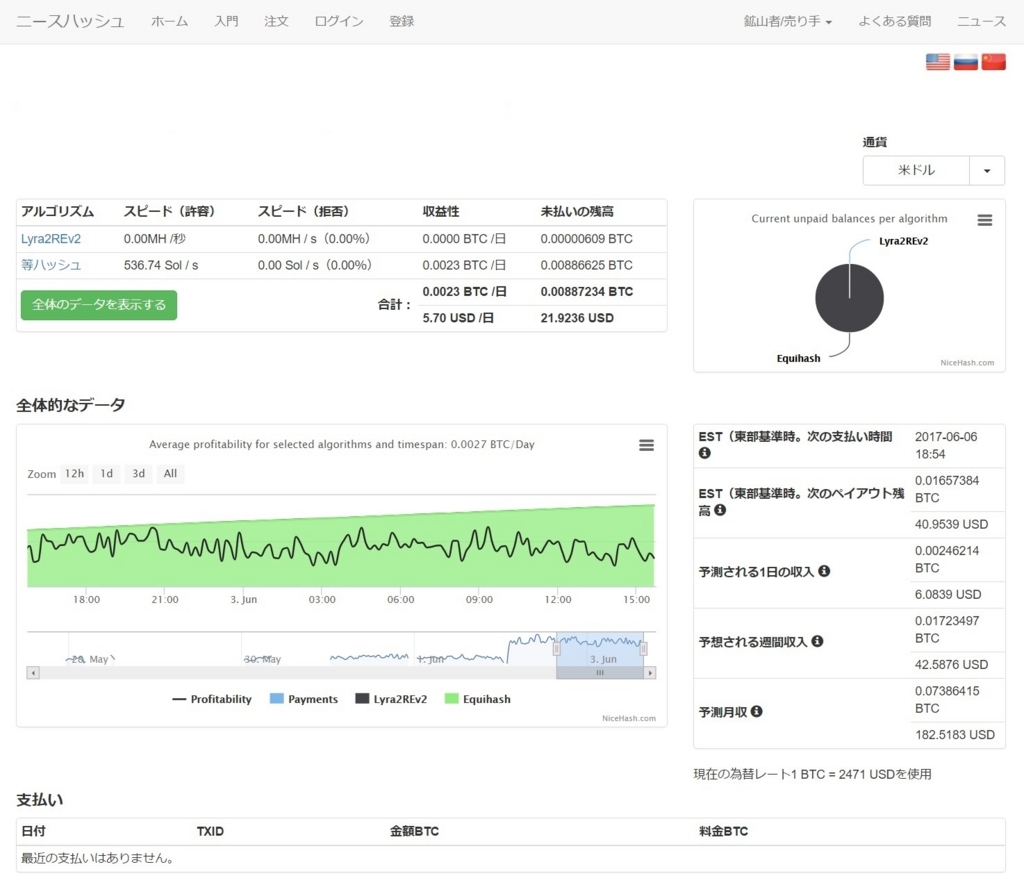Click the 0.00887234 BTC total balance

pos(586,292)
